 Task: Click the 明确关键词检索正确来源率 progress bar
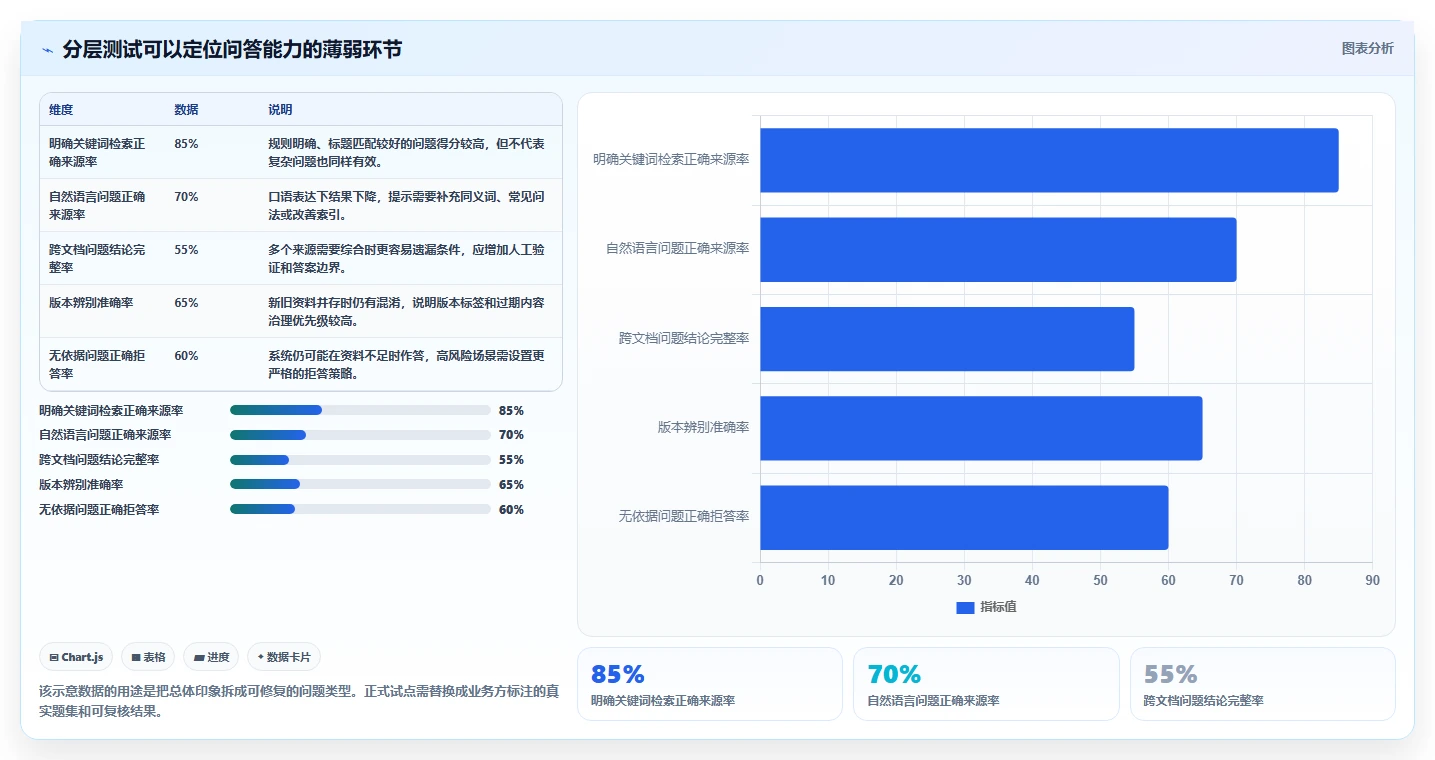pyautogui.click(x=360, y=410)
